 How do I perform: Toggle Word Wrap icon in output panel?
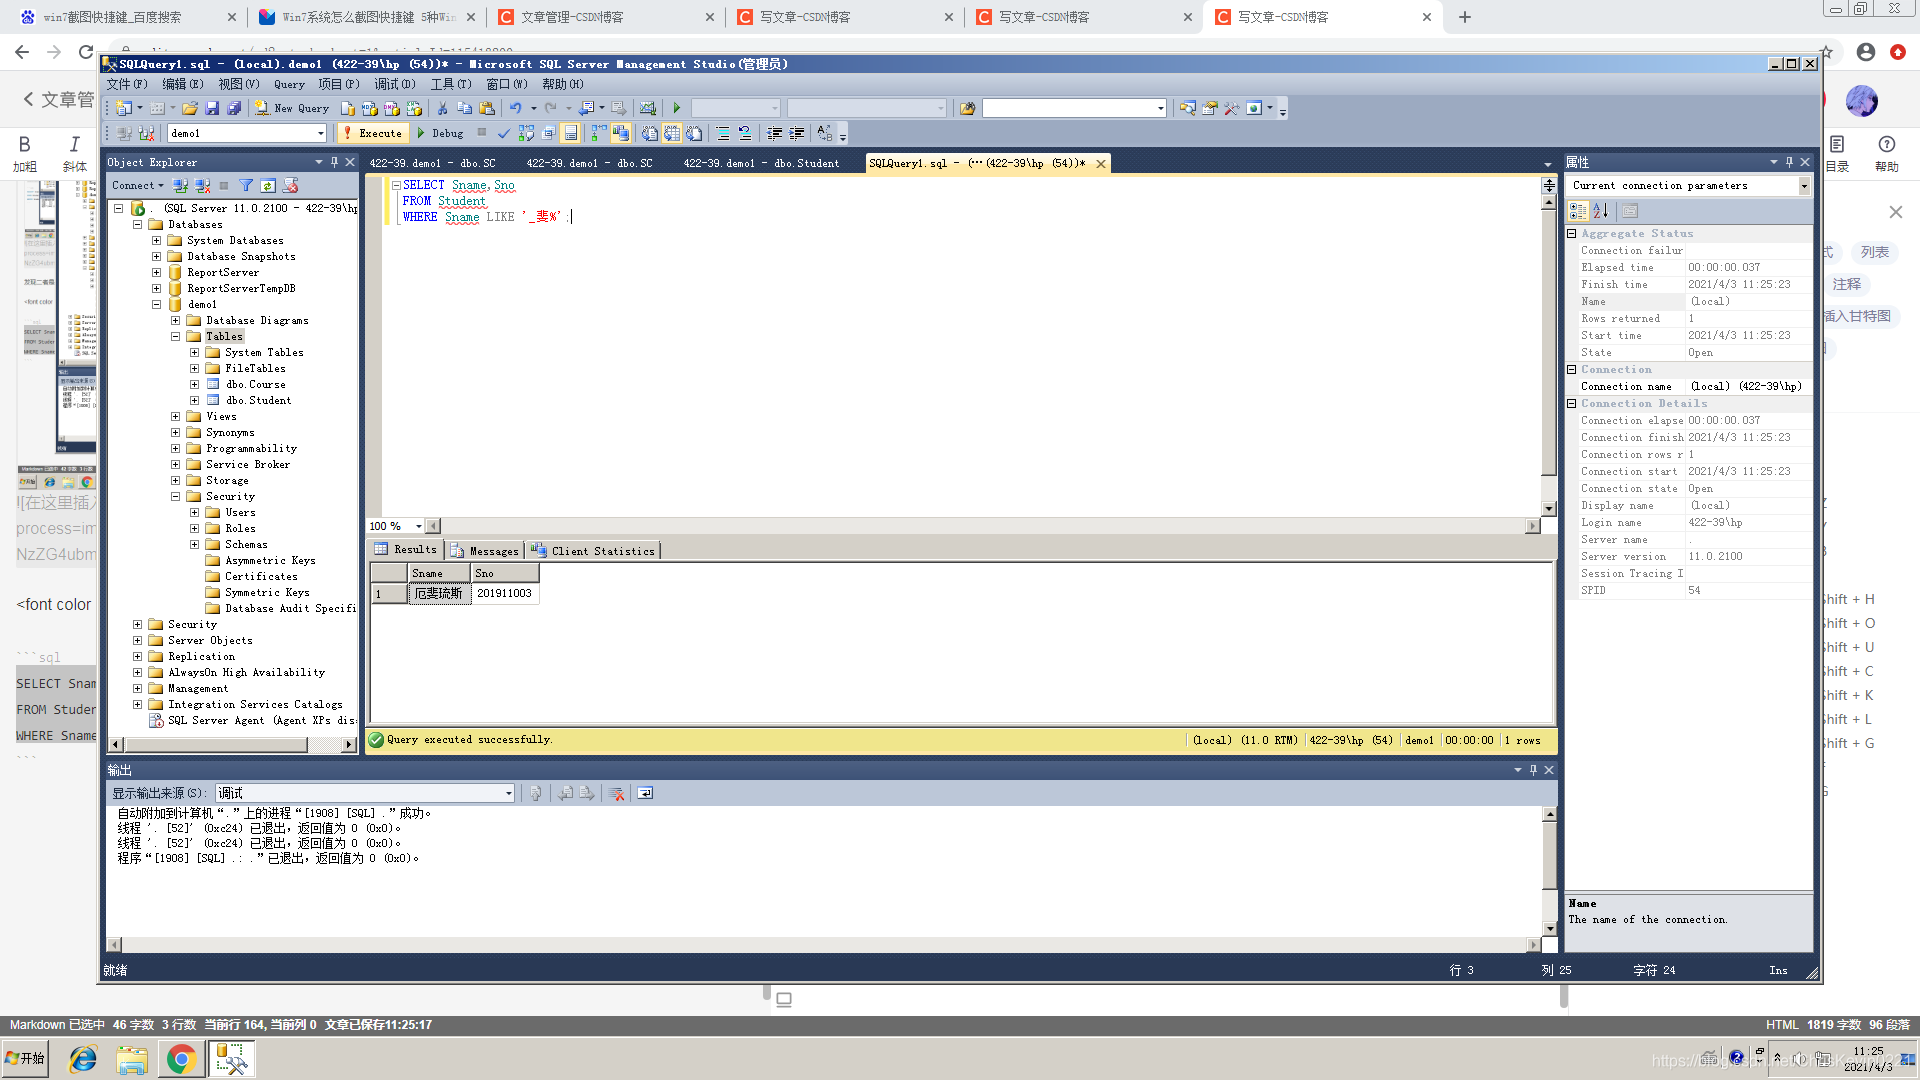click(645, 793)
